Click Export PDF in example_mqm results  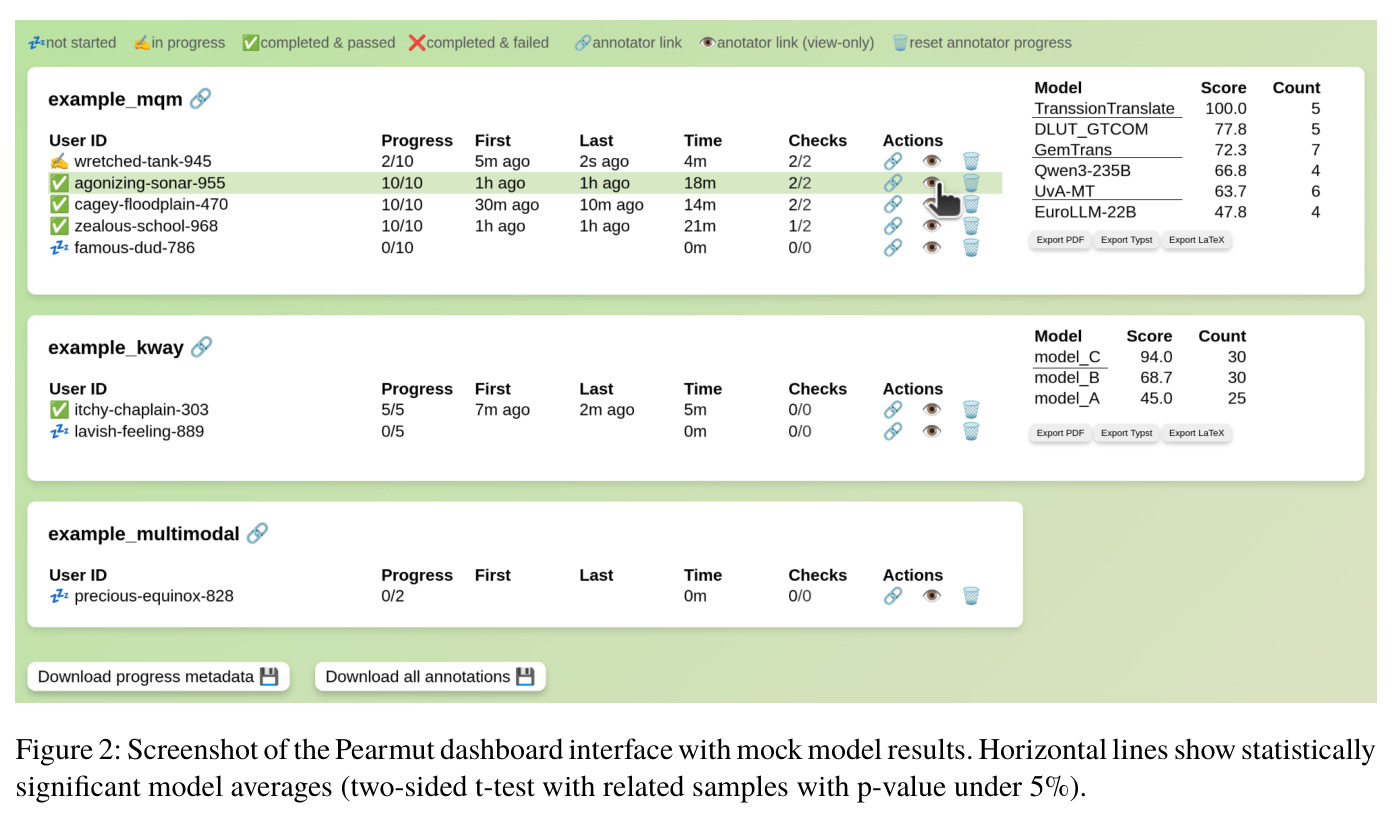1060,240
